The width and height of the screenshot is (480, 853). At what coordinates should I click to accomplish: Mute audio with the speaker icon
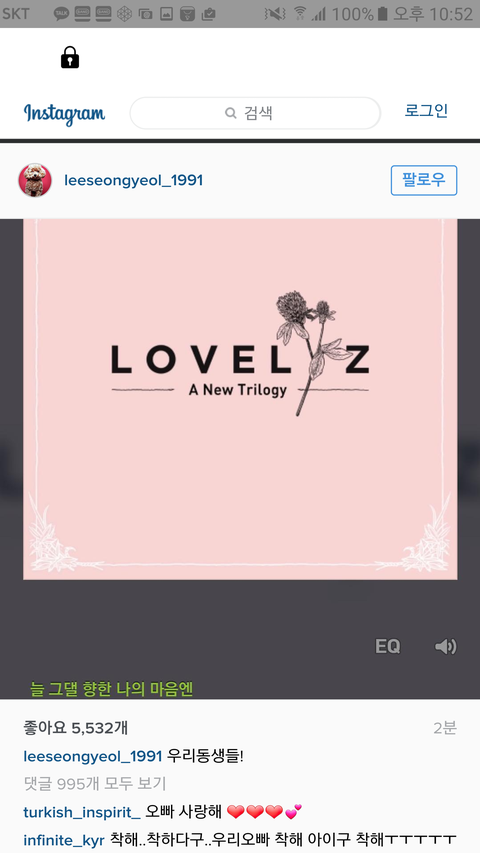[x=445, y=646]
